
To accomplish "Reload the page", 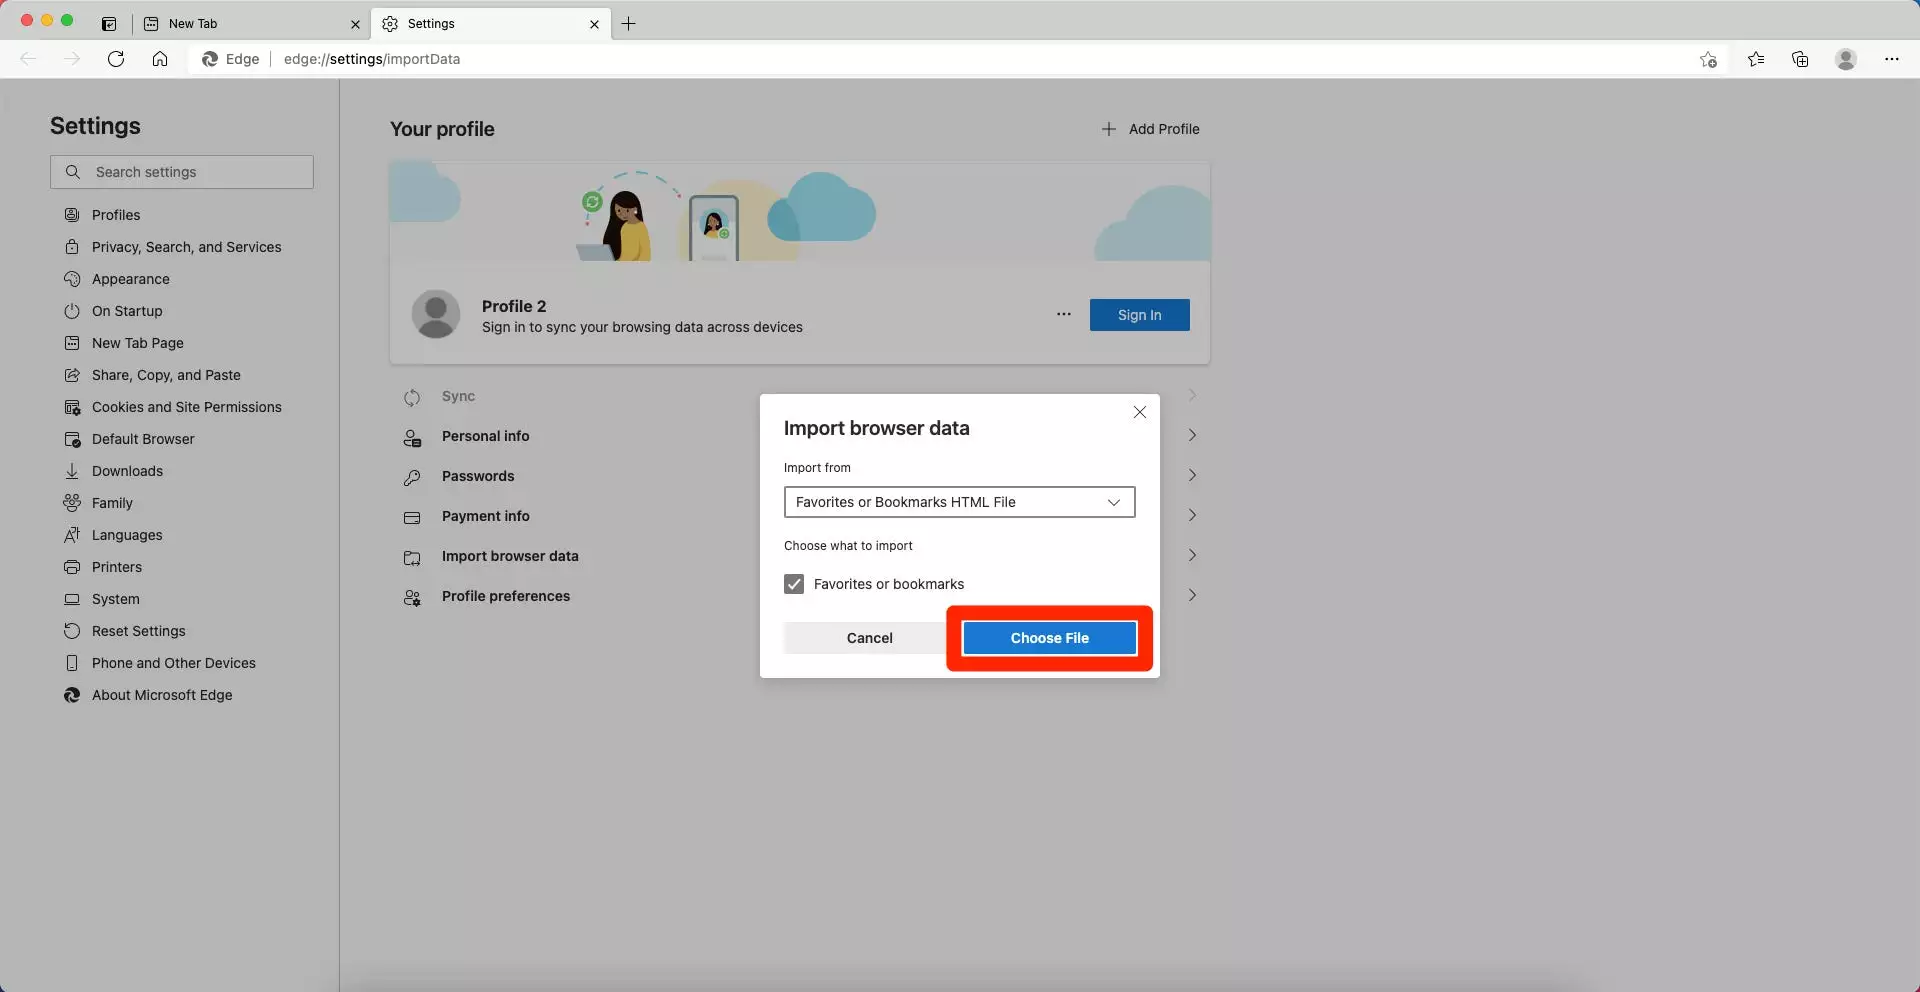I will (116, 59).
